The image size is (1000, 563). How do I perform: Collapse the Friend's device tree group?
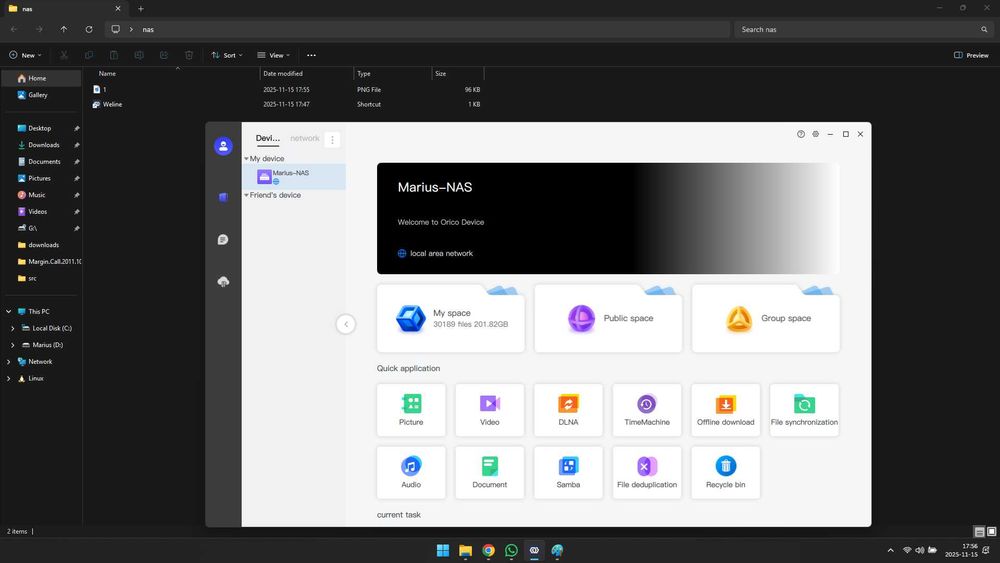point(247,196)
